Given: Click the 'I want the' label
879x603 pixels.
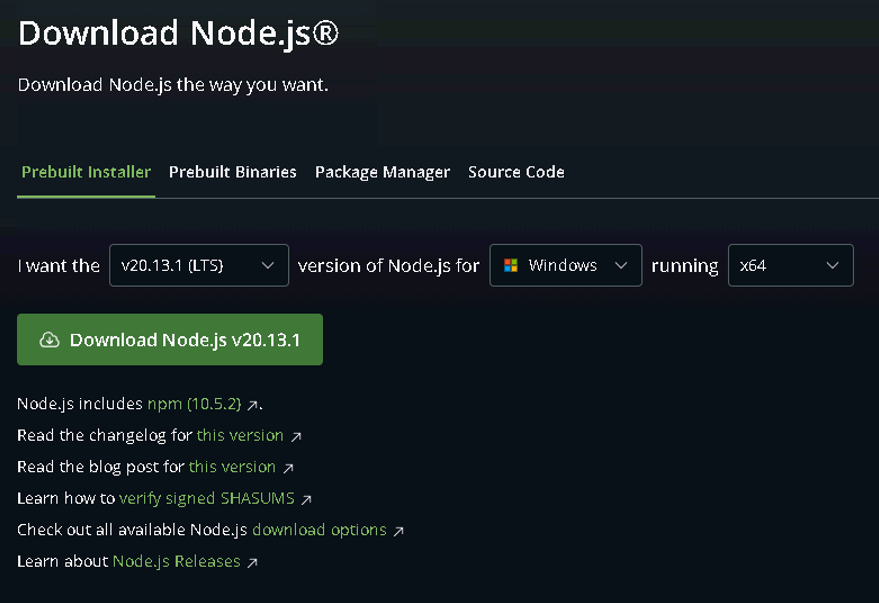Looking at the screenshot, I should [58, 265].
